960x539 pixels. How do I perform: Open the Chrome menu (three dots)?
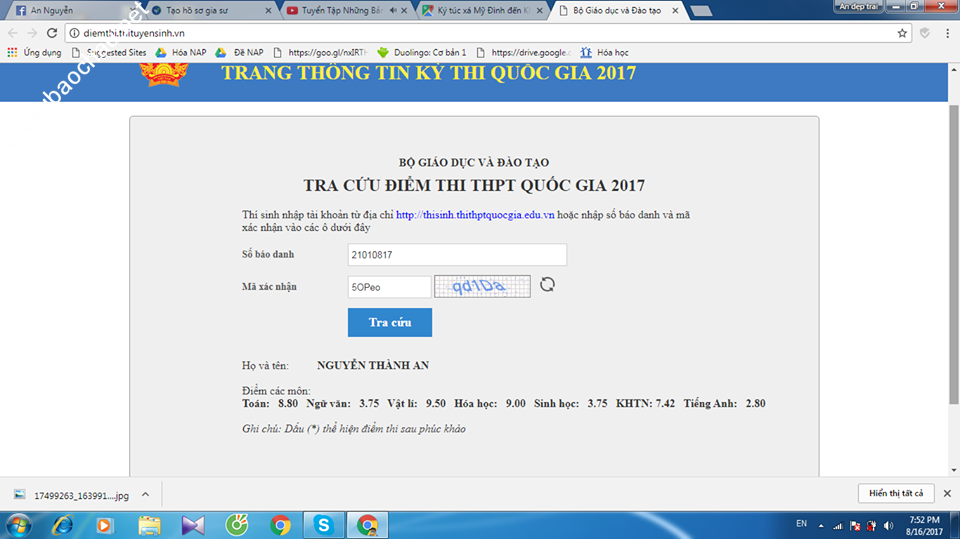tap(946, 33)
